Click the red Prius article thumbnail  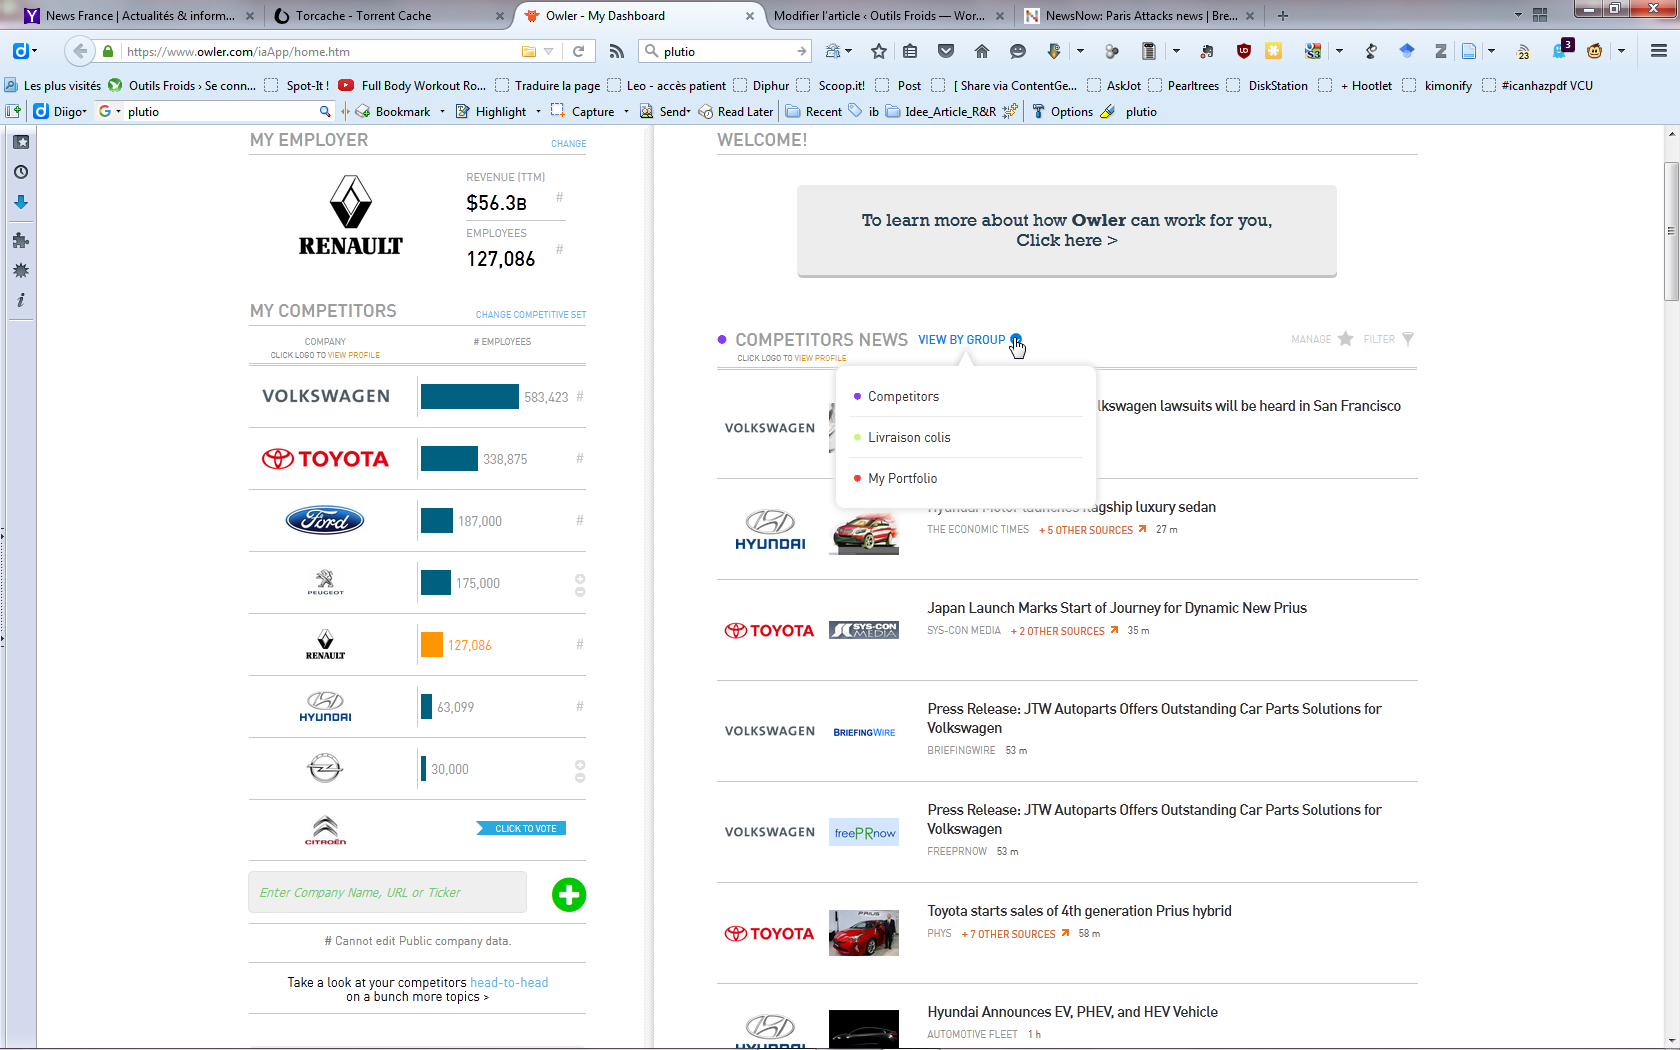pos(864,933)
